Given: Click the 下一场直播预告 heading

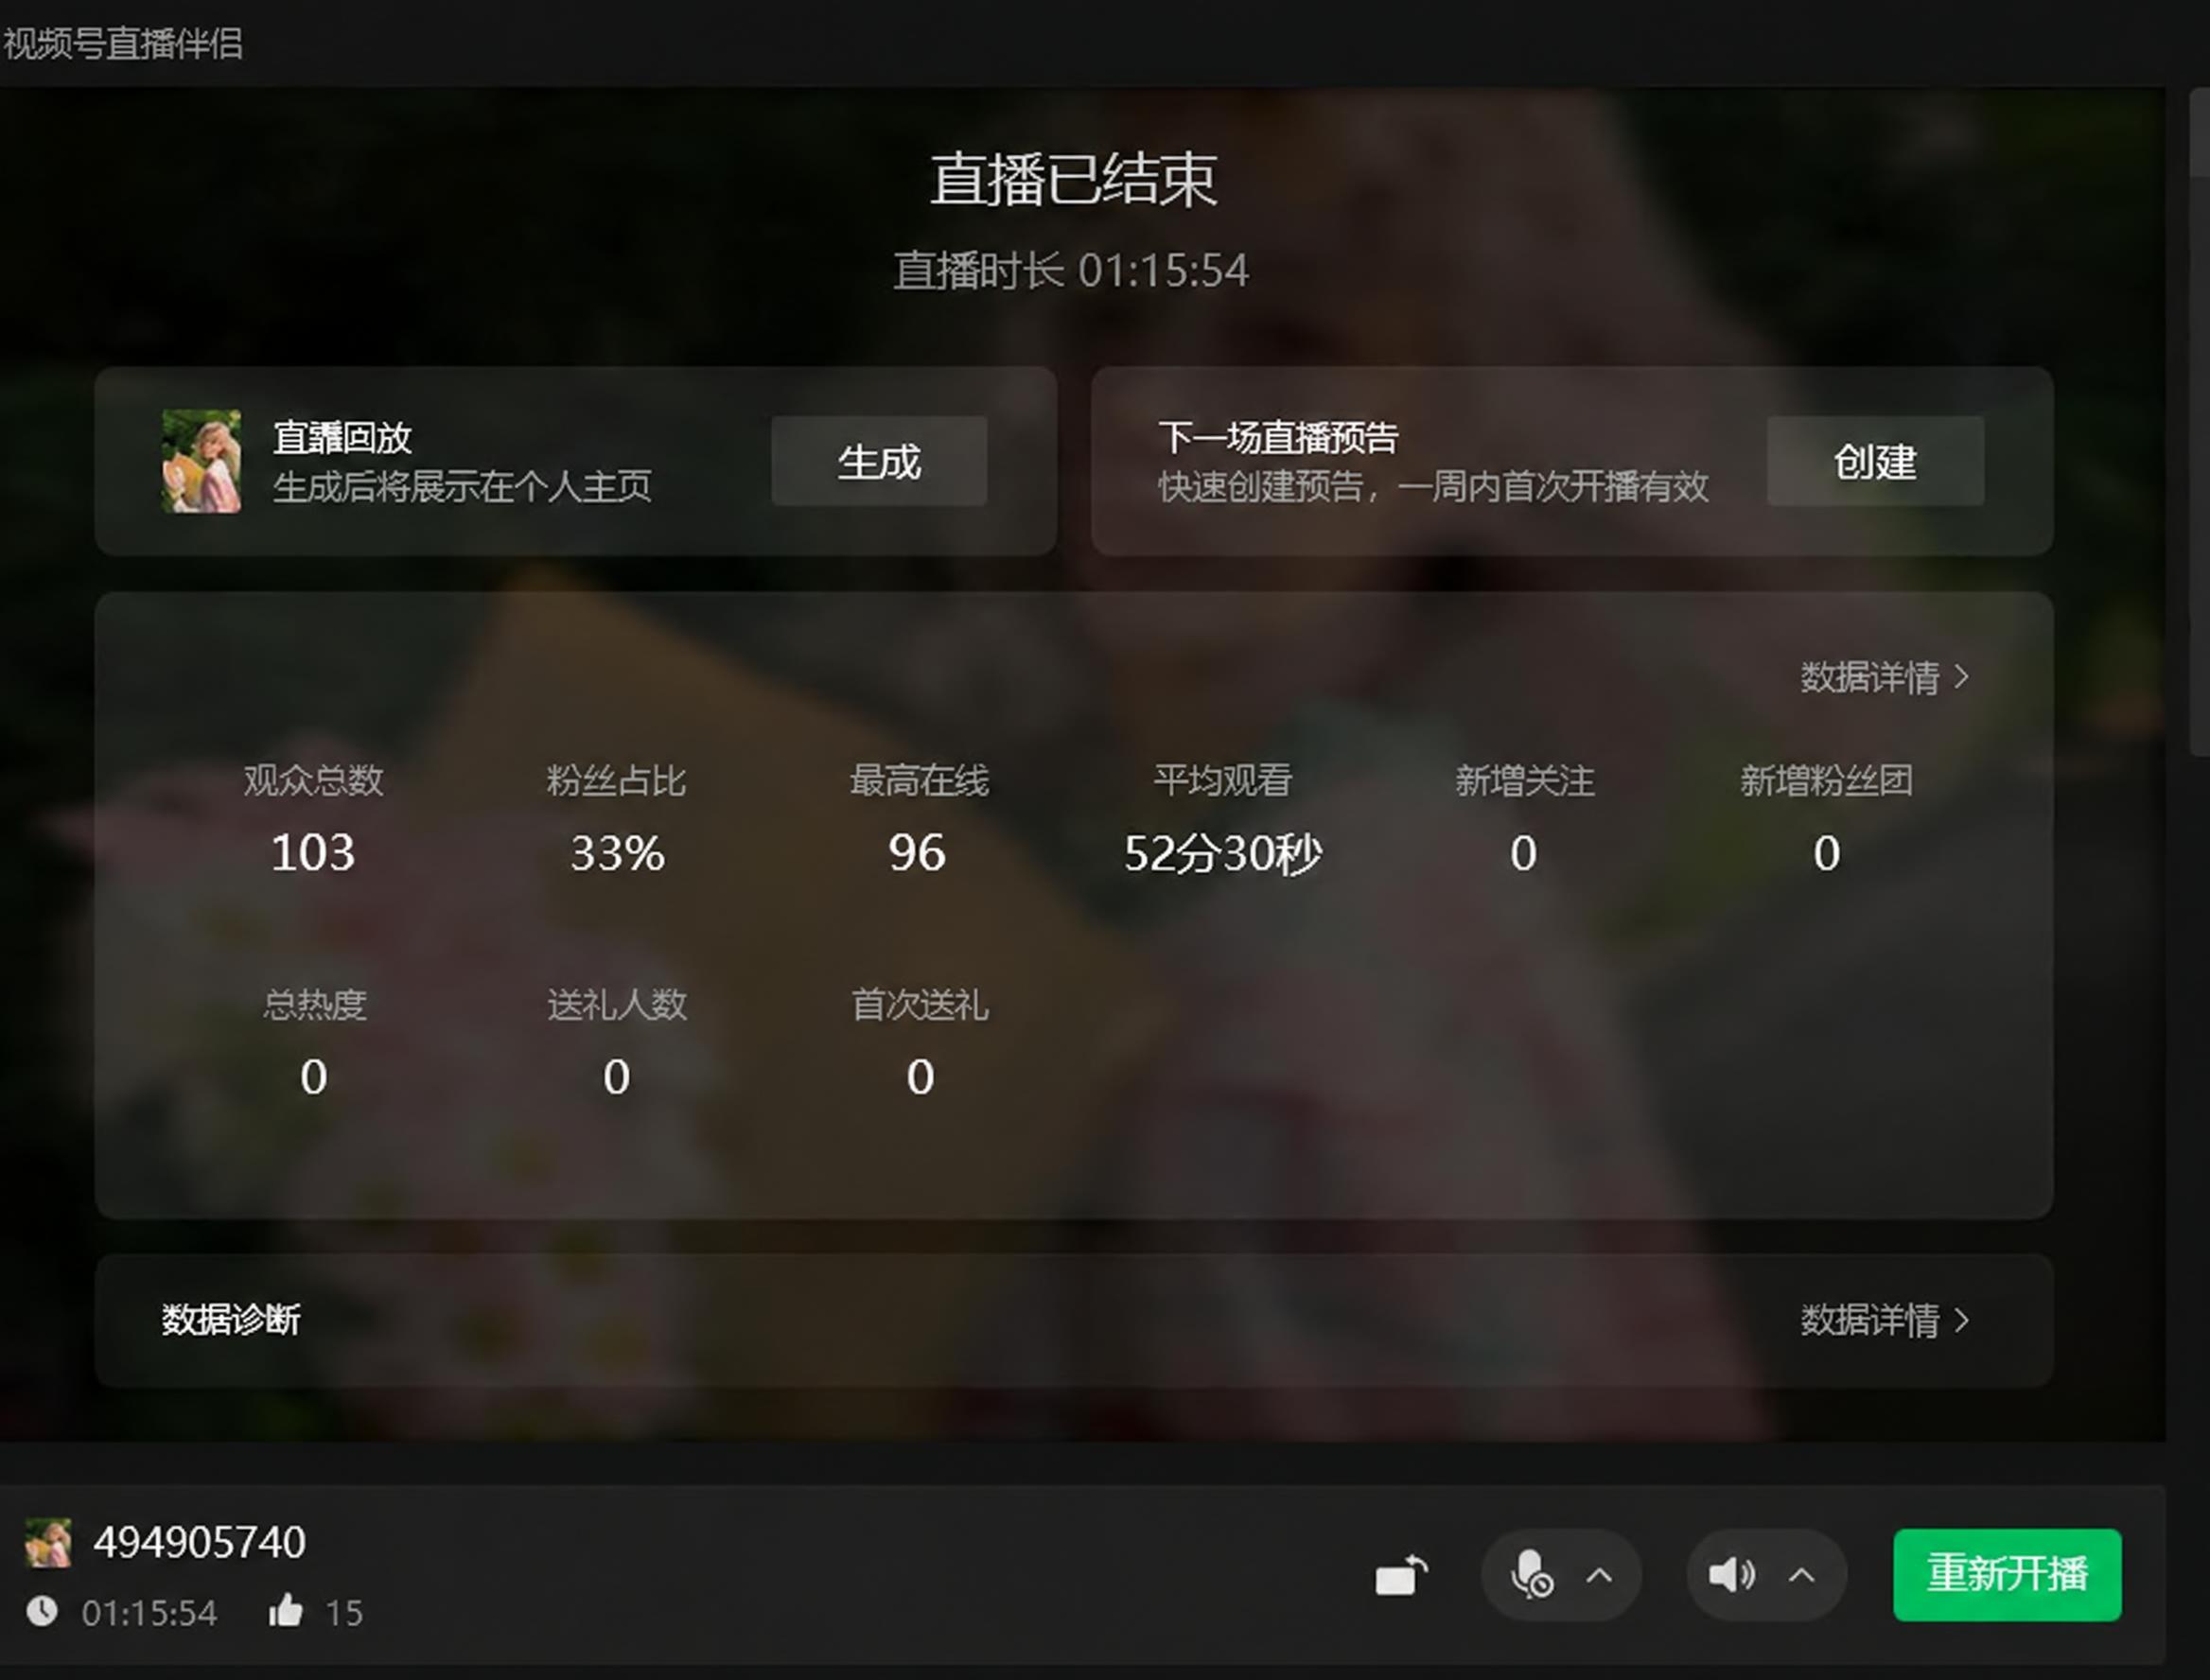Looking at the screenshot, I should click(1278, 437).
